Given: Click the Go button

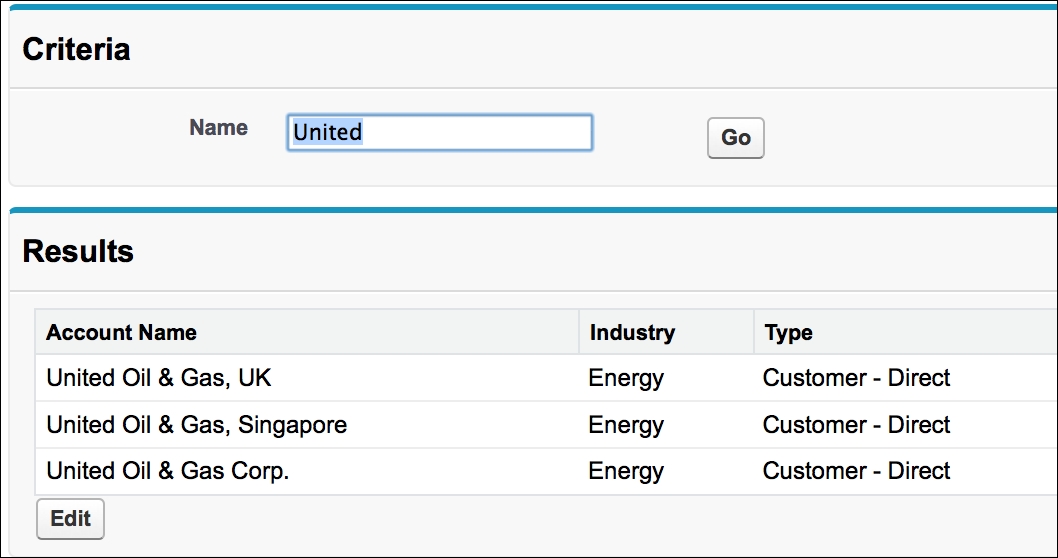Looking at the screenshot, I should (x=735, y=138).
